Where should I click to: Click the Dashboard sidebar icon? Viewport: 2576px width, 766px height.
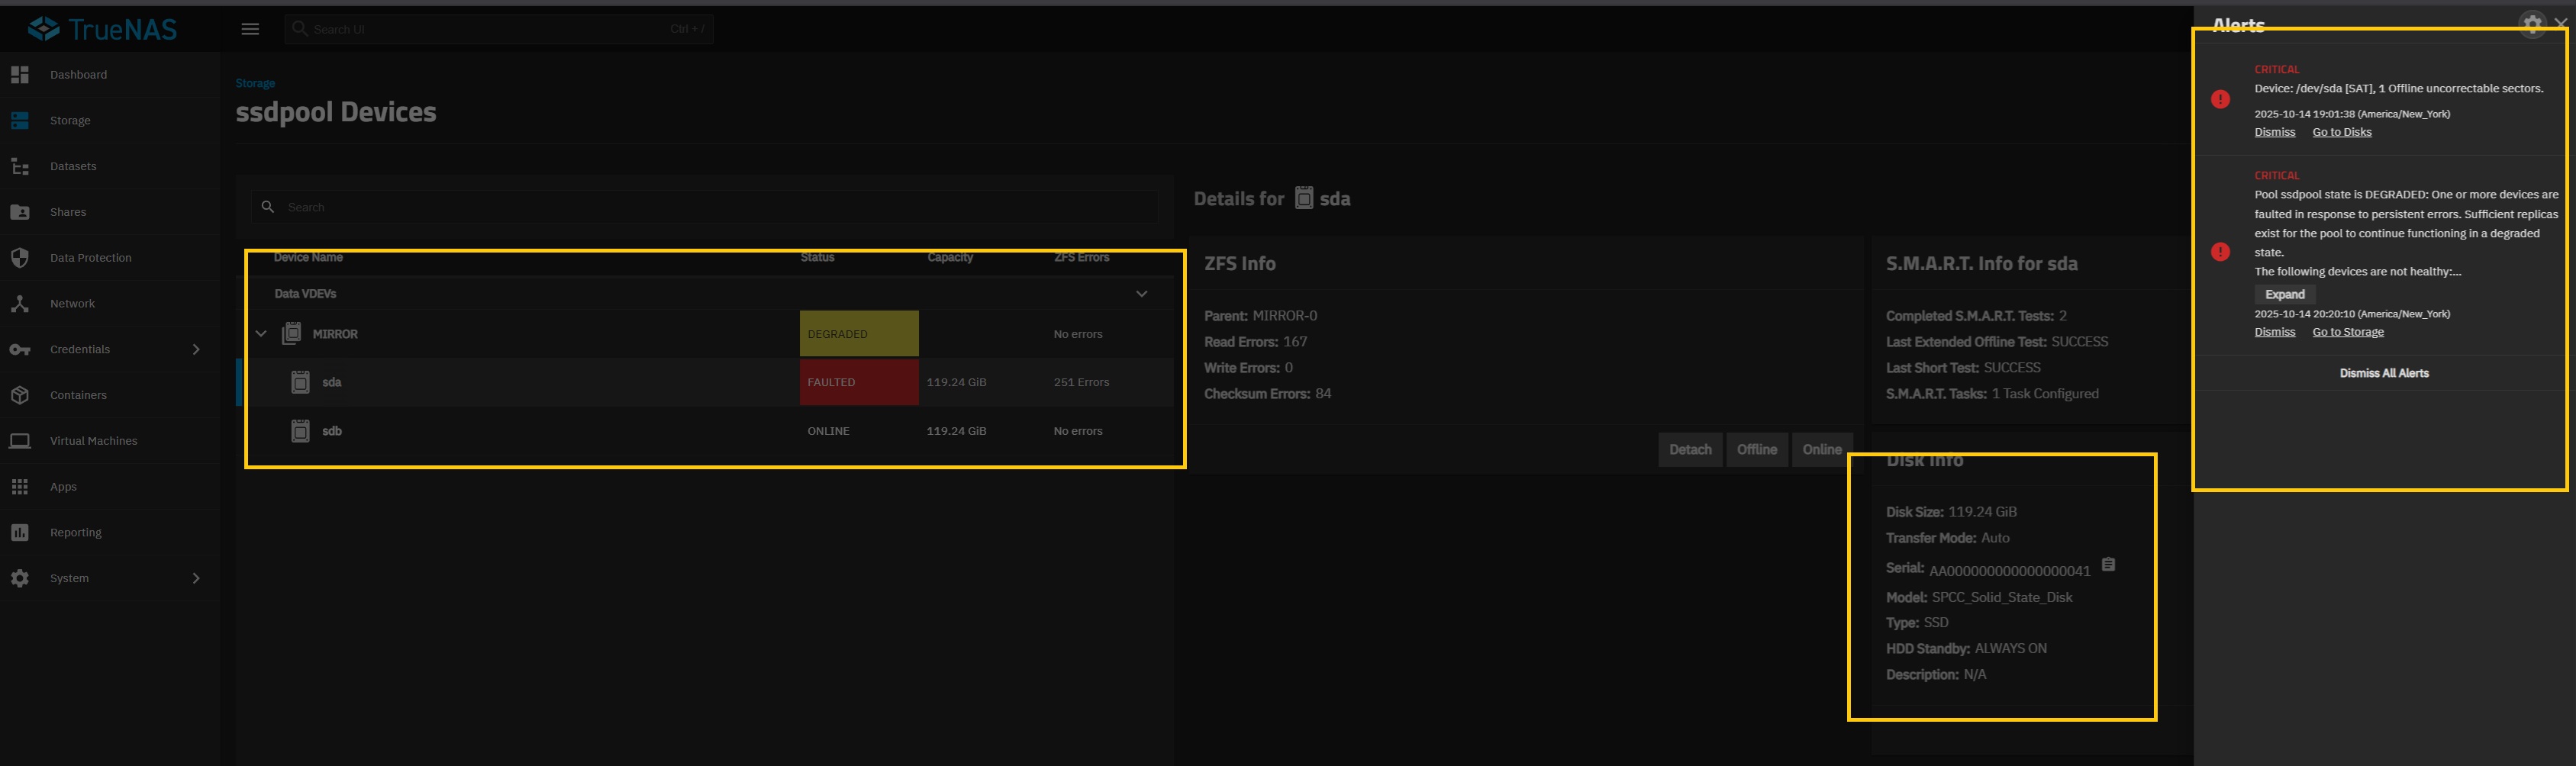[20, 75]
